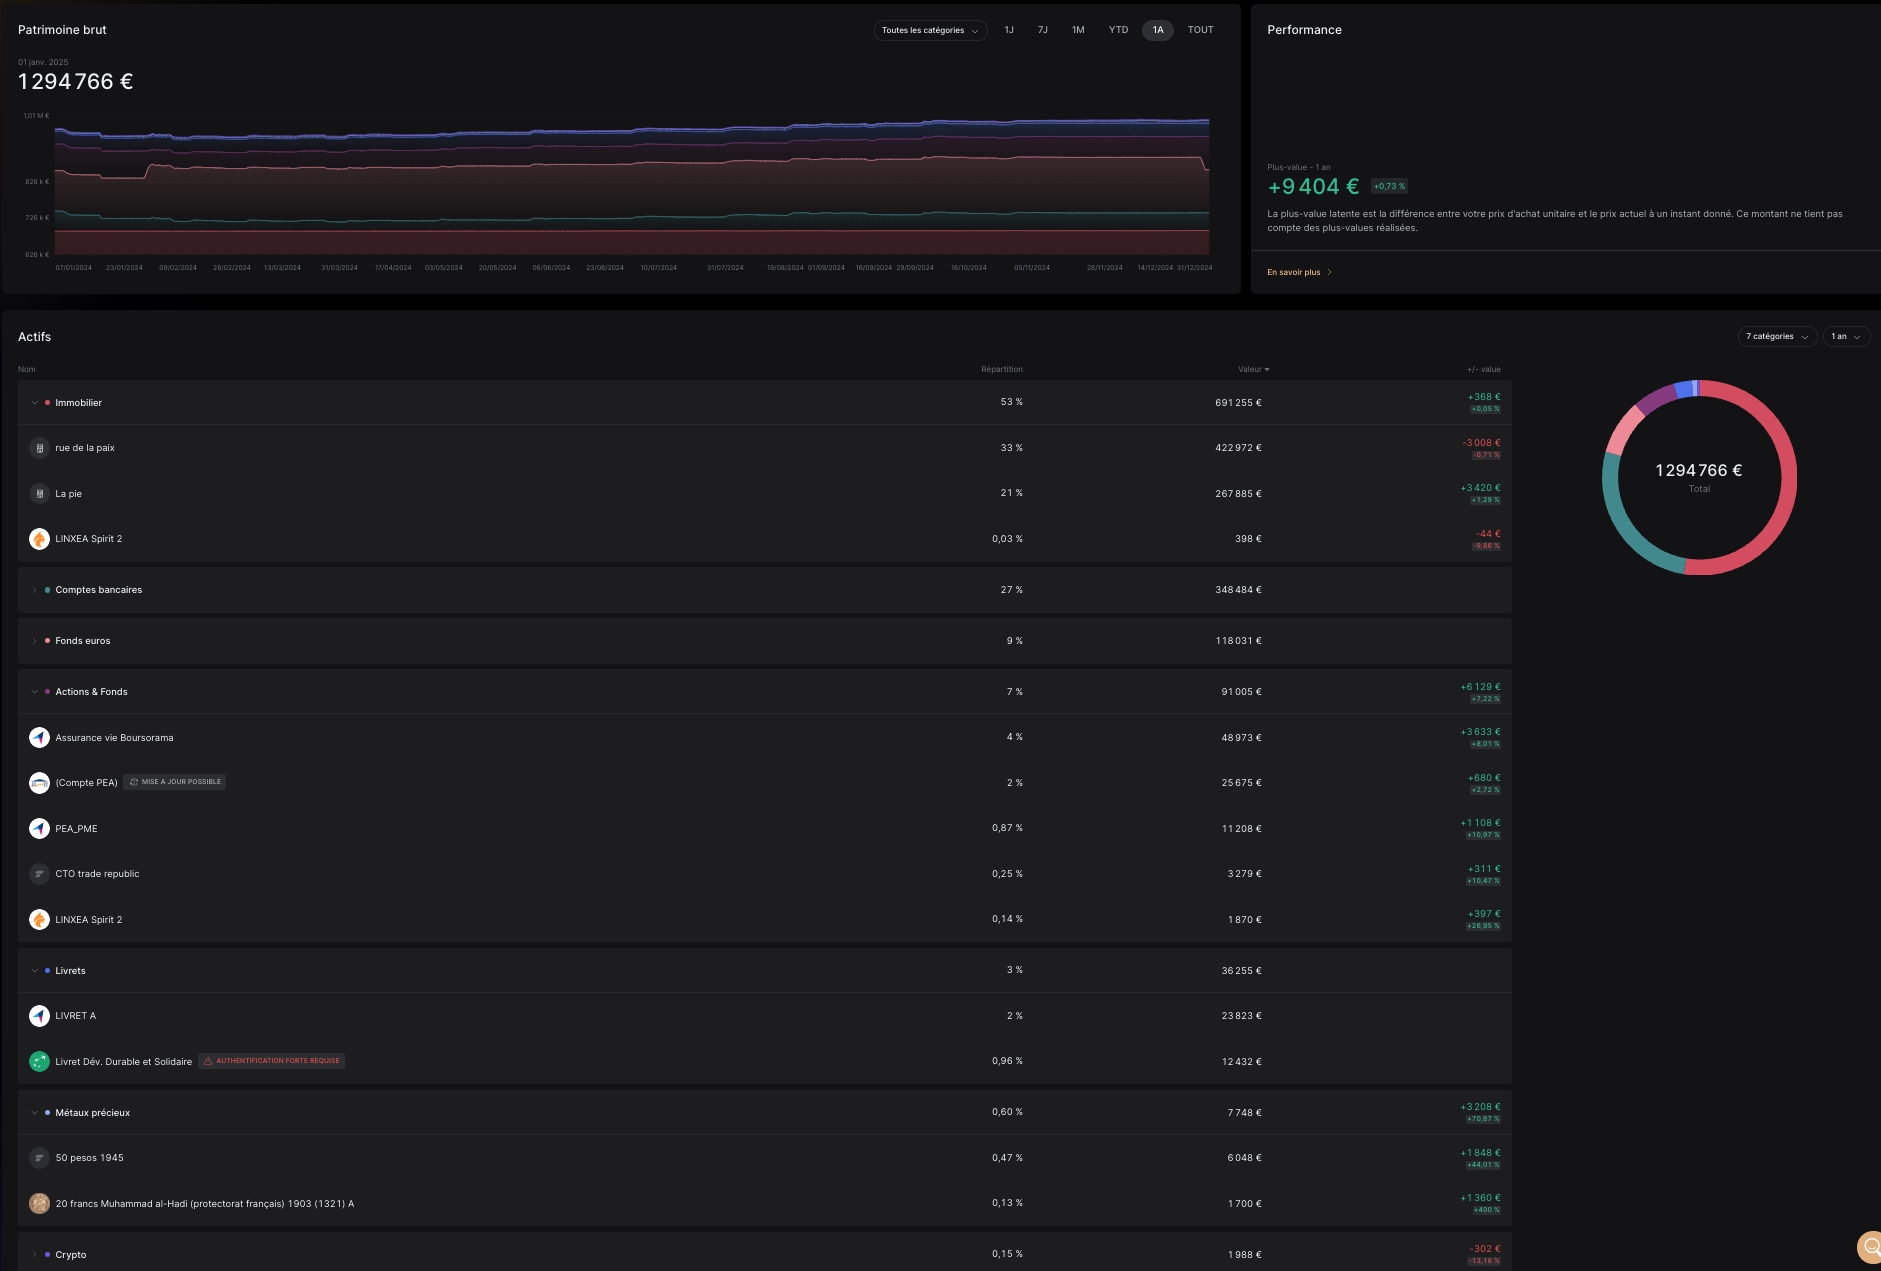Image resolution: width=1881 pixels, height=1271 pixels.
Task: Click the Compte PEA bank logo icon
Action: (x=39, y=783)
